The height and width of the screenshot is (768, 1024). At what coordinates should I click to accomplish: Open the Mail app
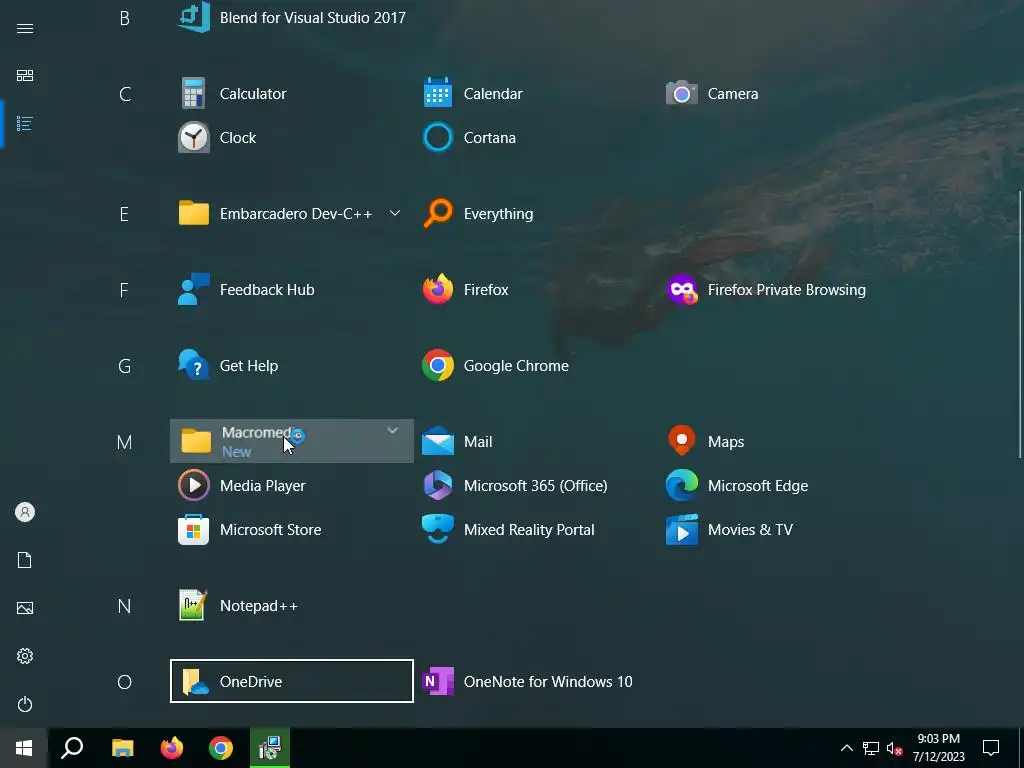click(536, 441)
